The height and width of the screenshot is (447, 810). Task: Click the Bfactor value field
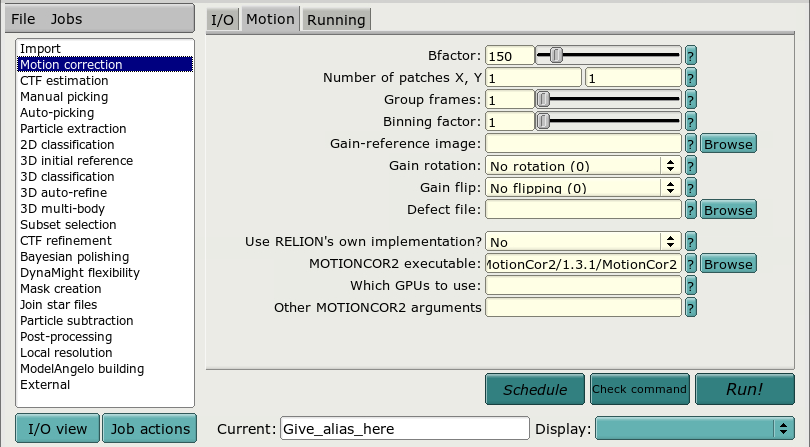pyautogui.click(x=510, y=55)
